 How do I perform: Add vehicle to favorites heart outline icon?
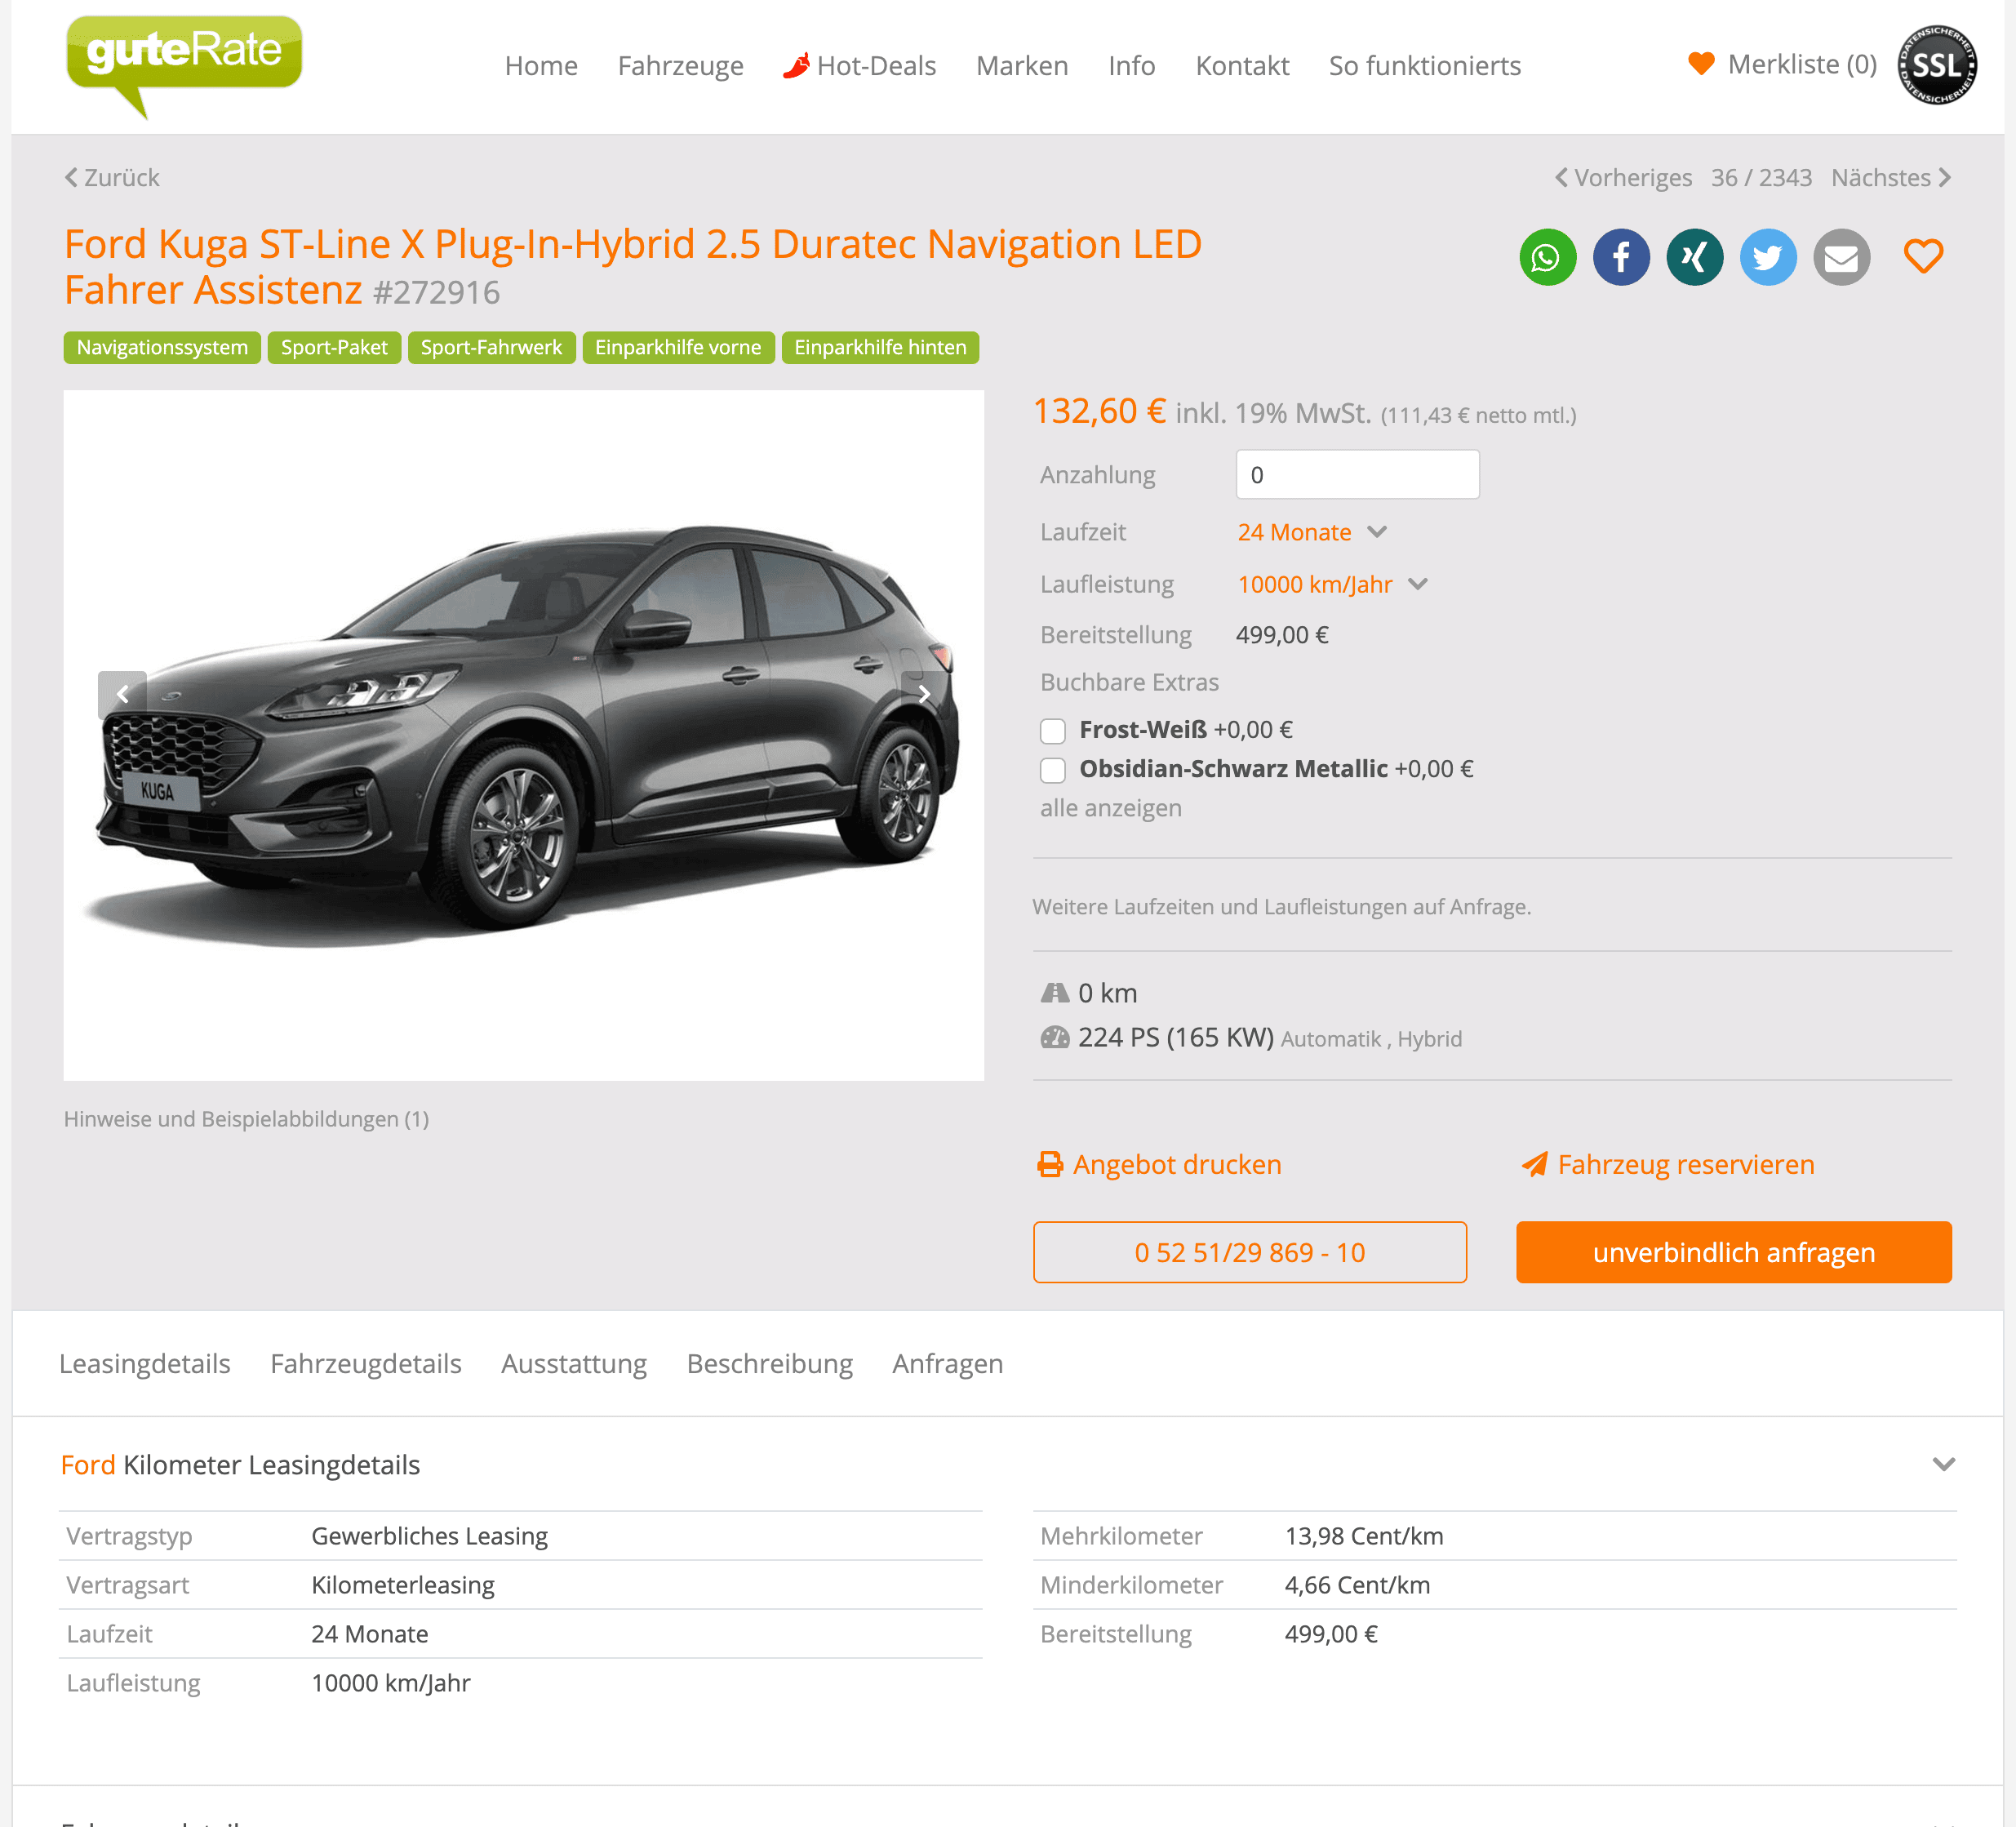point(1923,256)
